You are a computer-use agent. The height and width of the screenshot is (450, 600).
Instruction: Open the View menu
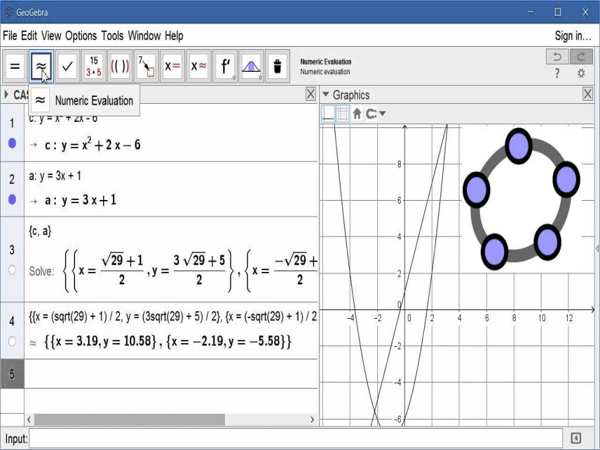coord(51,36)
